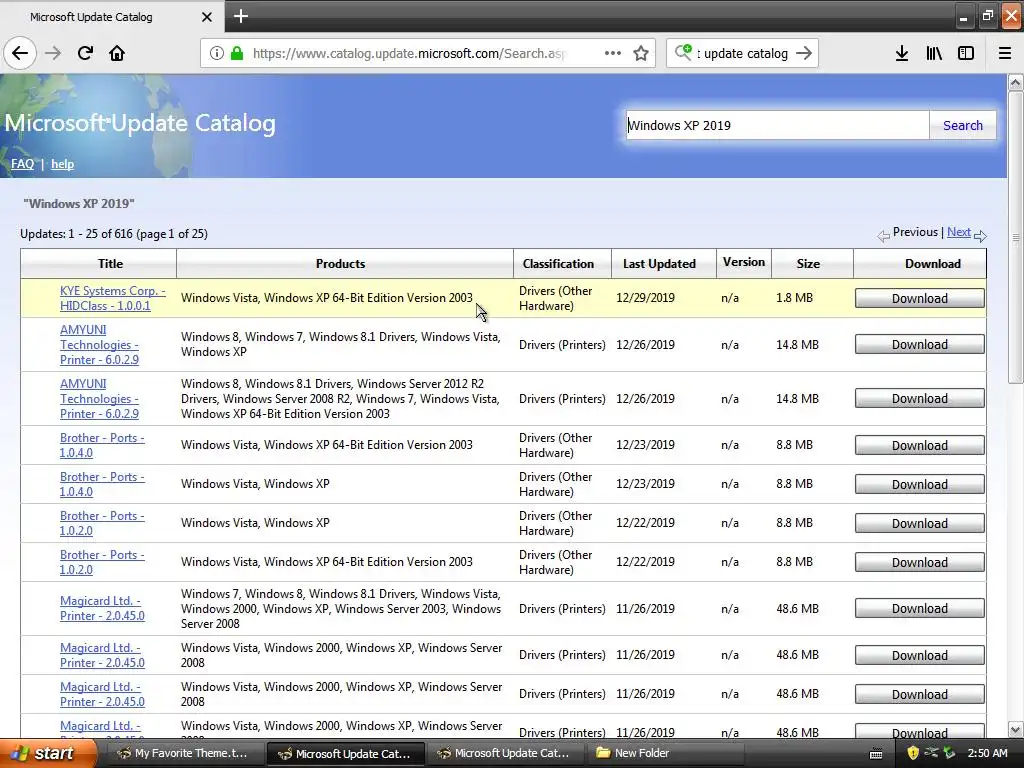The height and width of the screenshot is (768, 1024).
Task: Toggle the sidebar view icon
Action: pyautogui.click(x=966, y=54)
